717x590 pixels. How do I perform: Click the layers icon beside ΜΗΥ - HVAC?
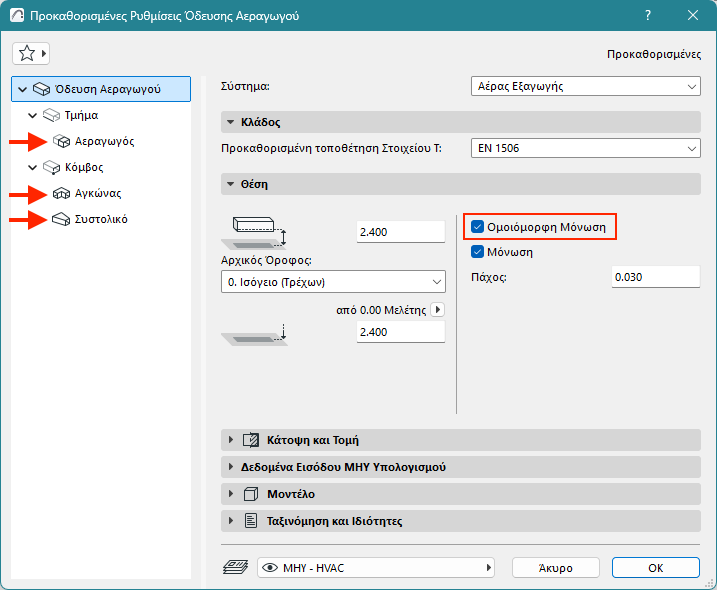coord(235,568)
